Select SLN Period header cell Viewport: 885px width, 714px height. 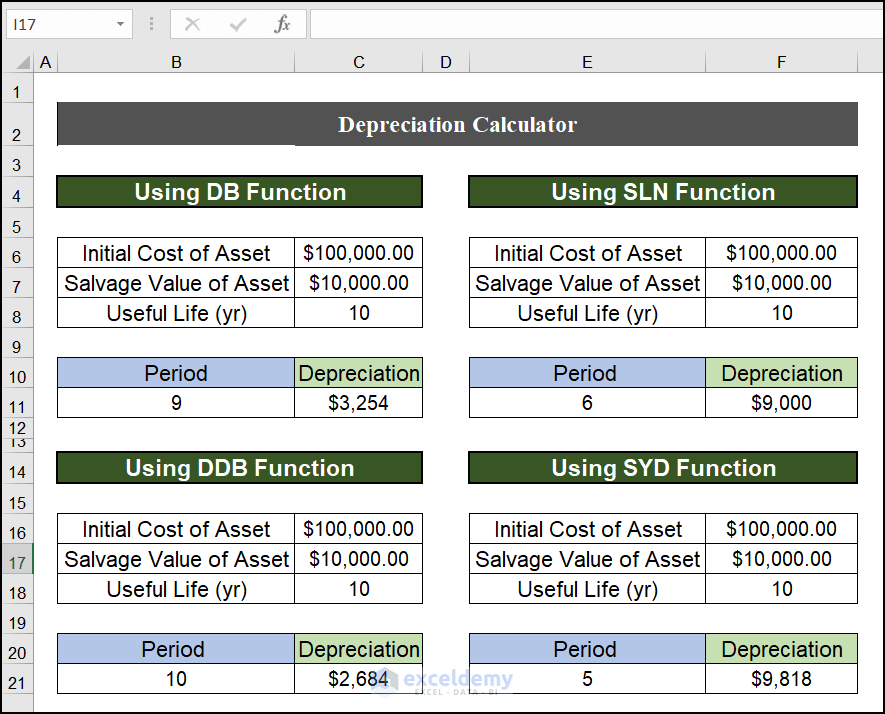pyautogui.click(x=587, y=373)
